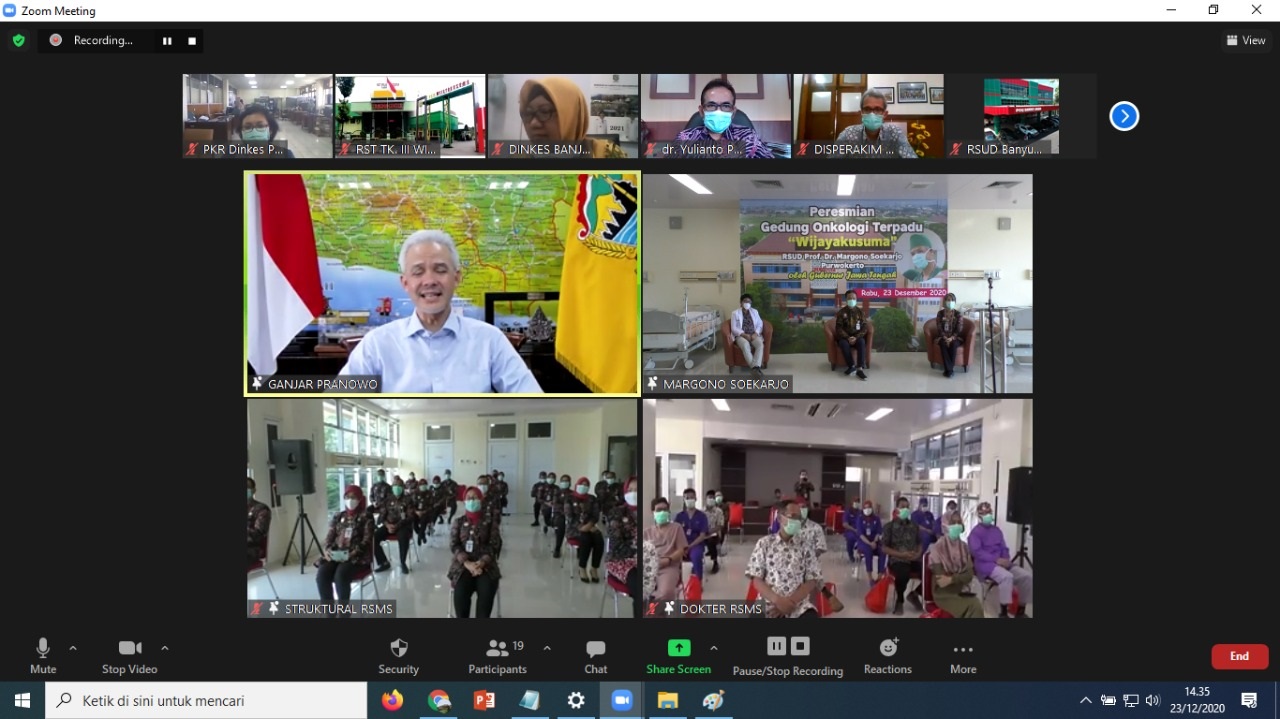Open the Reactions emoji menu
This screenshot has height=719, width=1280.
(x=888, y=655)
